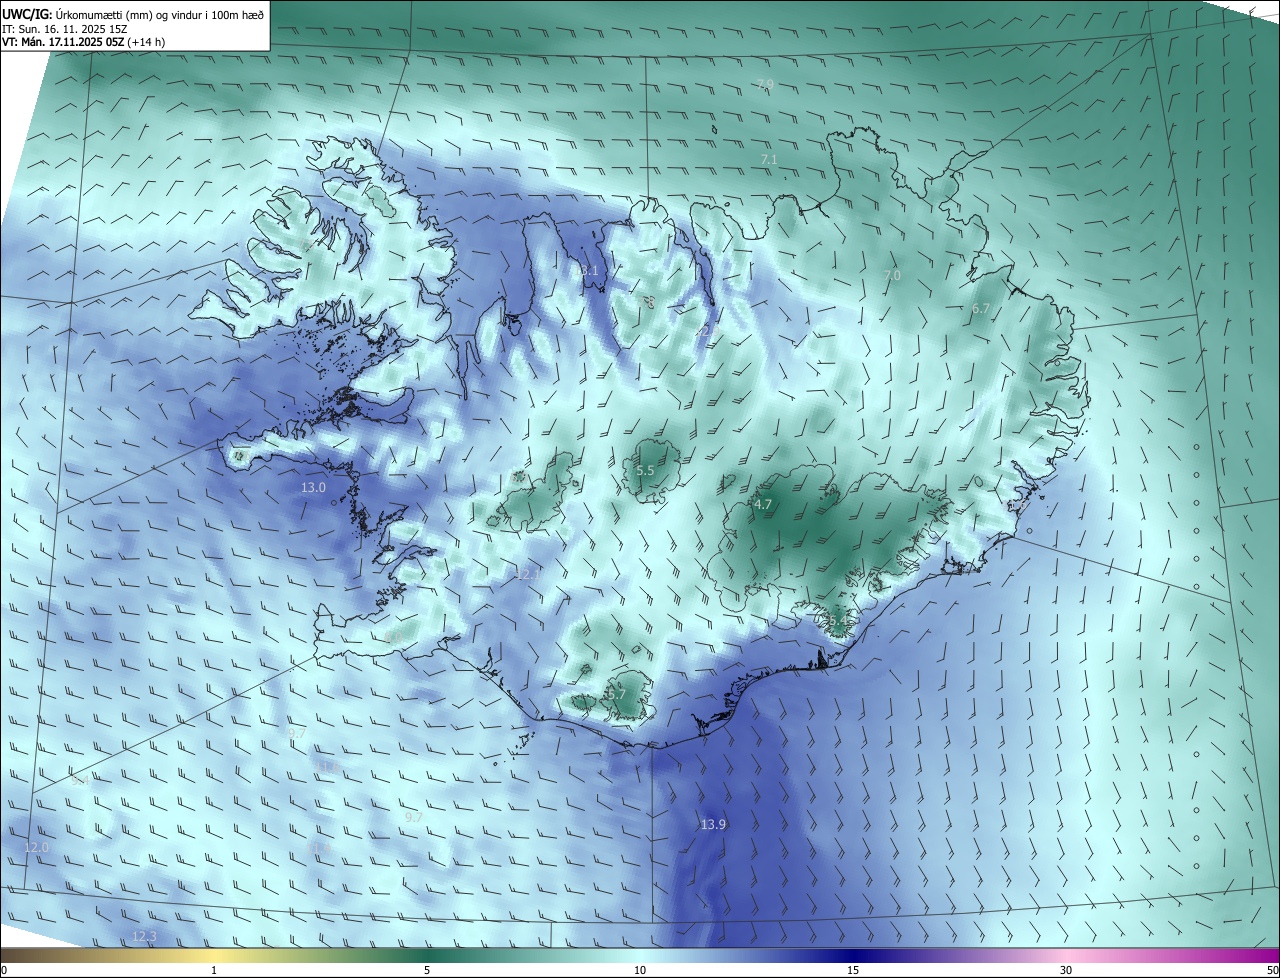Image resolution: width=1280 pixels, height=978 pixels.
Task: Click the 13.0 value label on the map
Action: click(x=313, y=487)
